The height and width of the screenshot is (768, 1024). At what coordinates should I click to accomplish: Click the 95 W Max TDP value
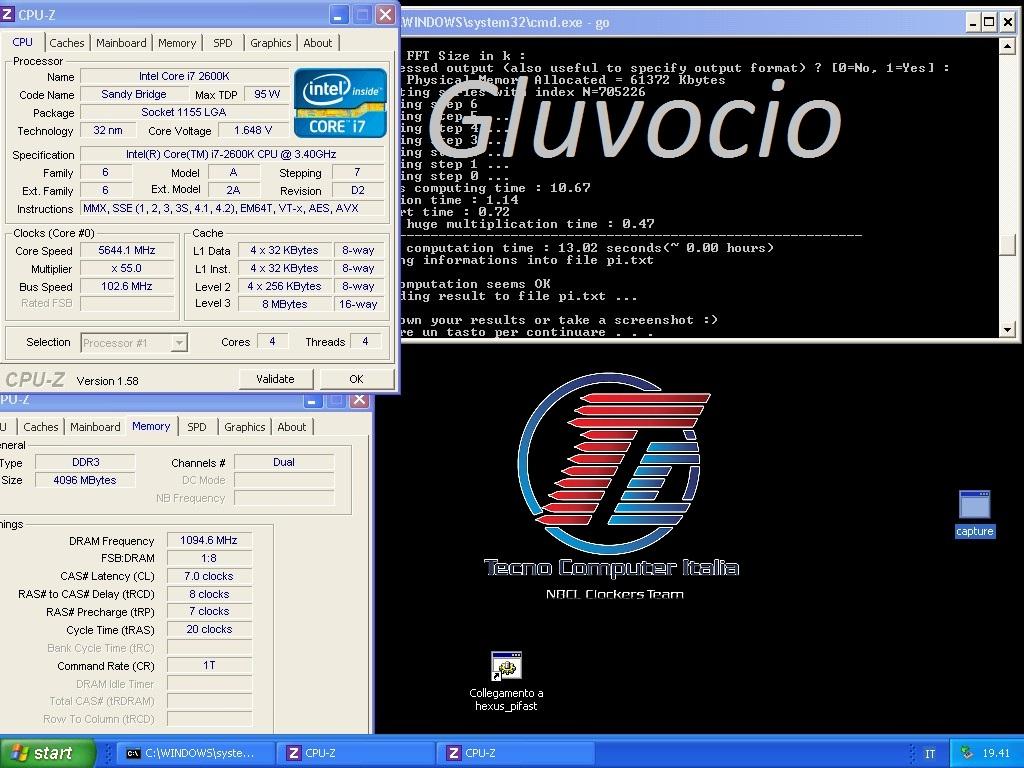click(x=266, y=94)
